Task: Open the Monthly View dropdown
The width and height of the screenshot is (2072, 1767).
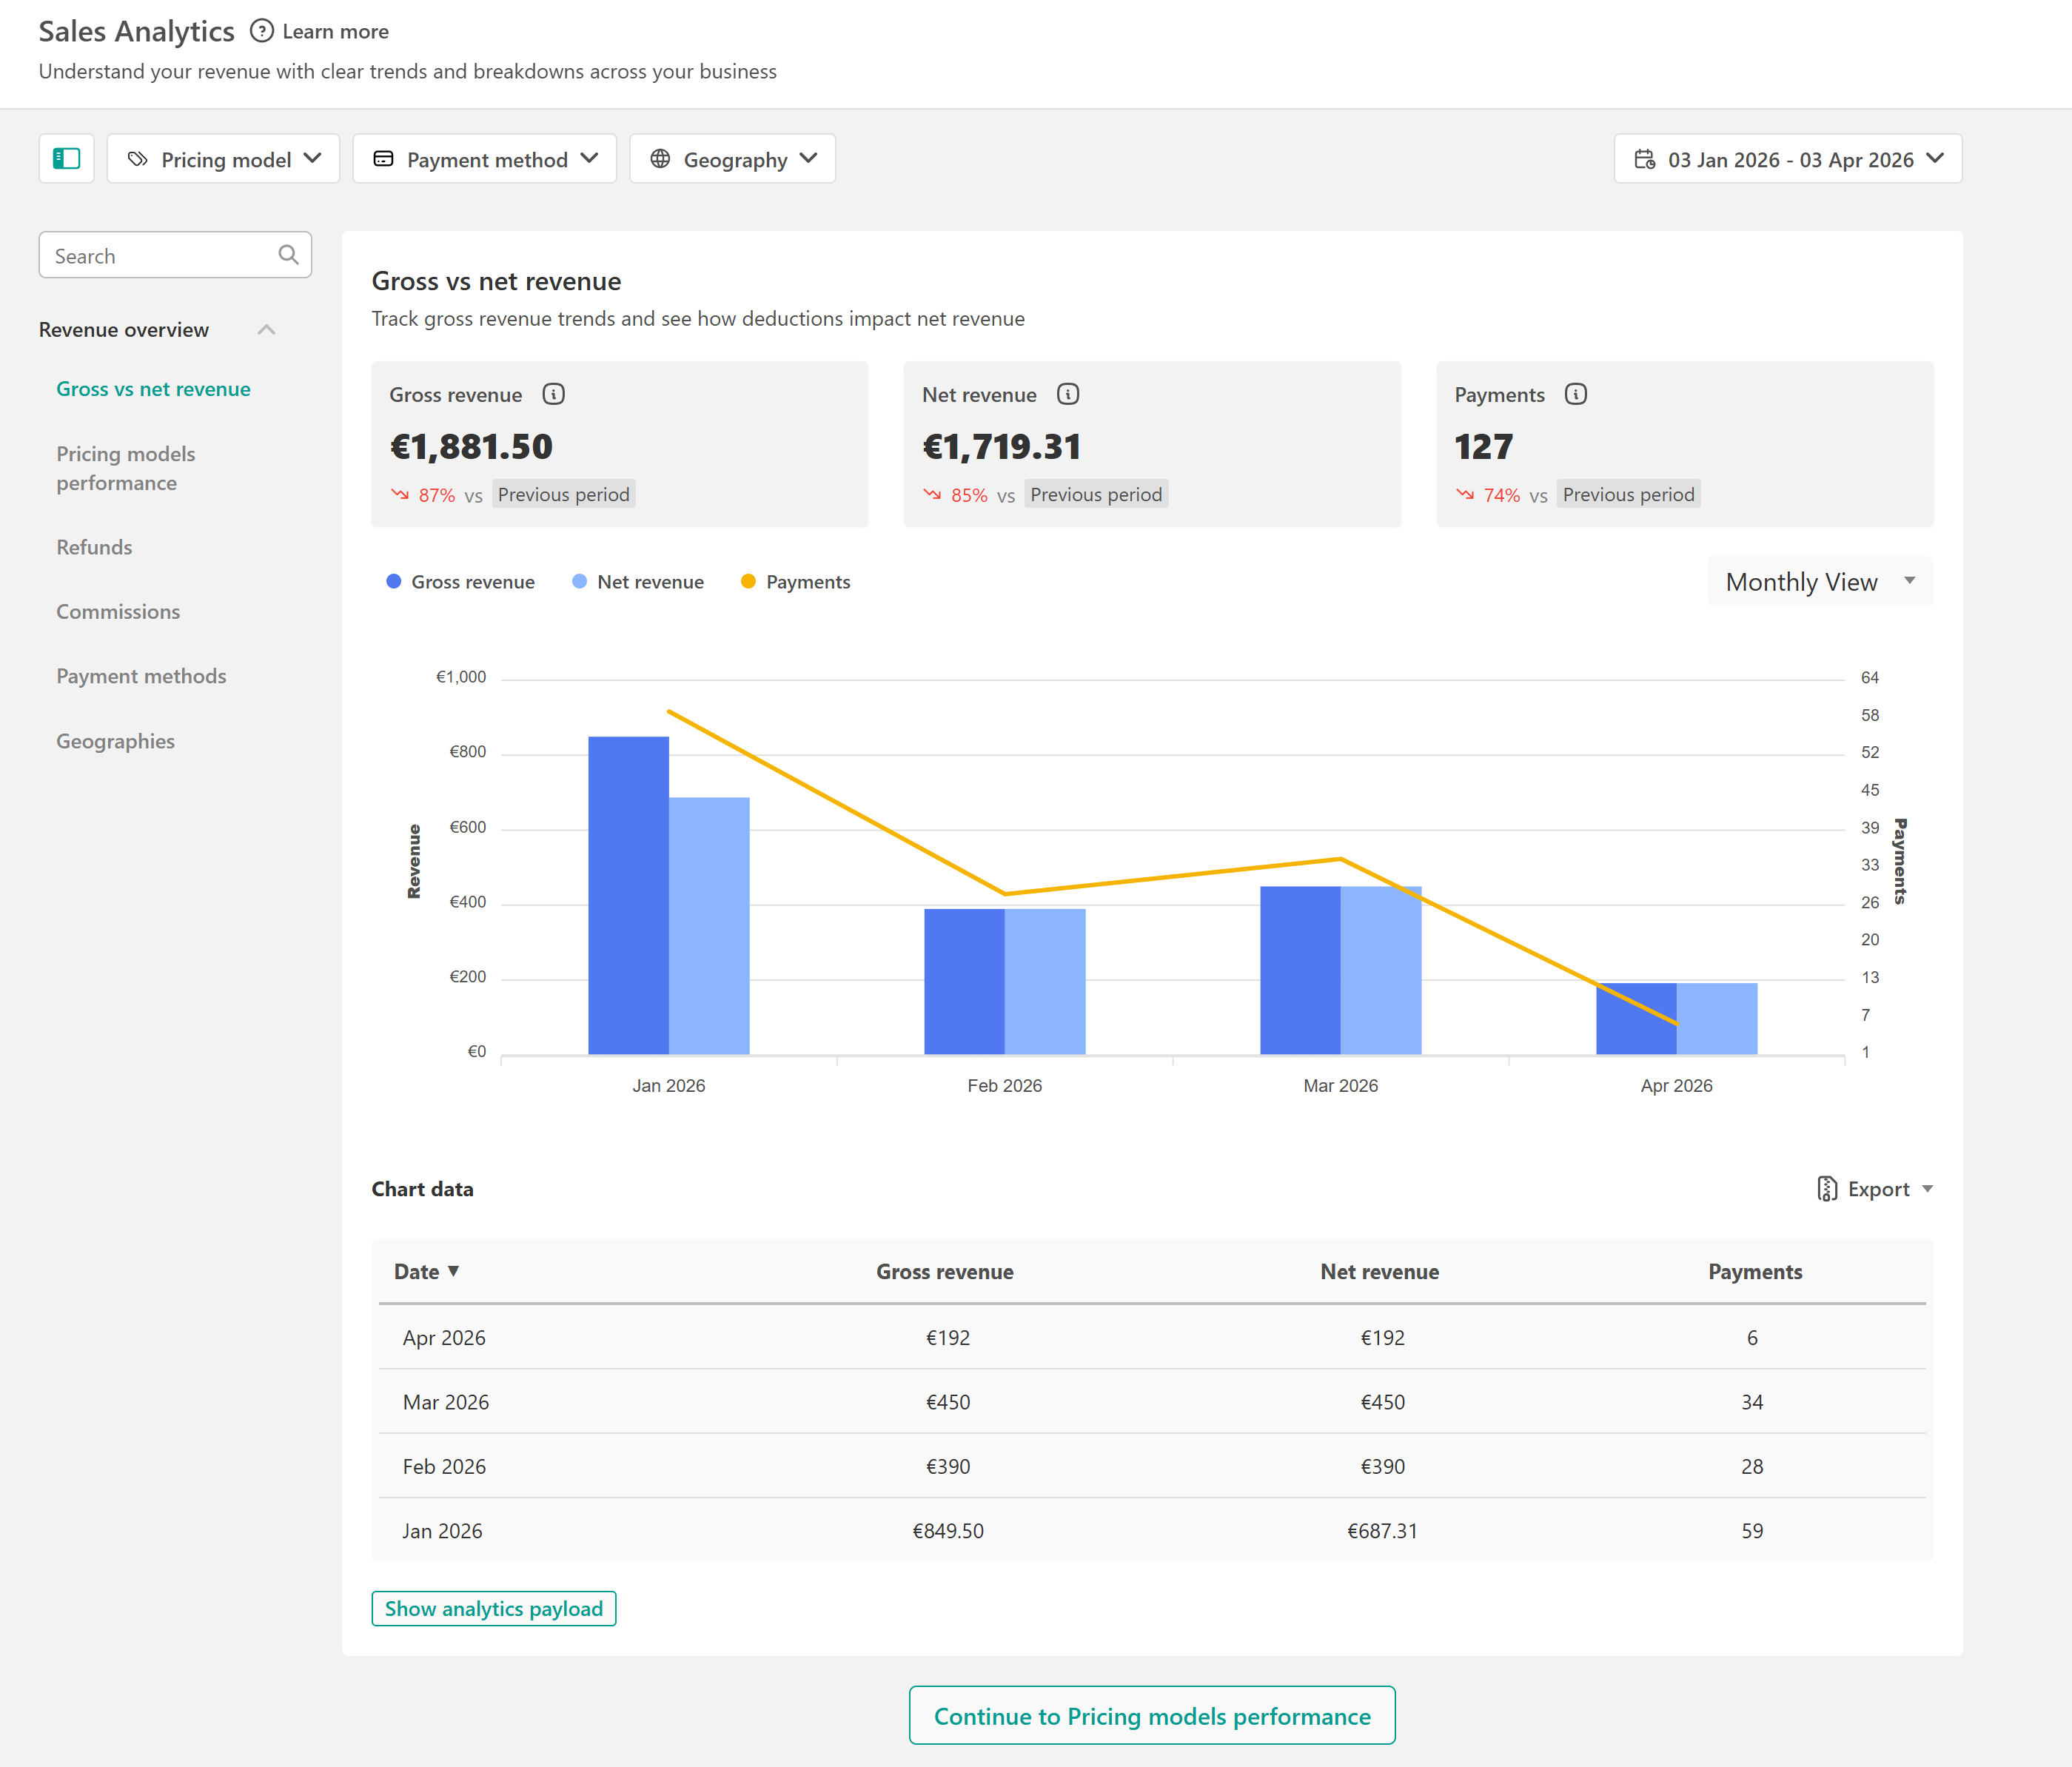Action: coord(1819,582)
